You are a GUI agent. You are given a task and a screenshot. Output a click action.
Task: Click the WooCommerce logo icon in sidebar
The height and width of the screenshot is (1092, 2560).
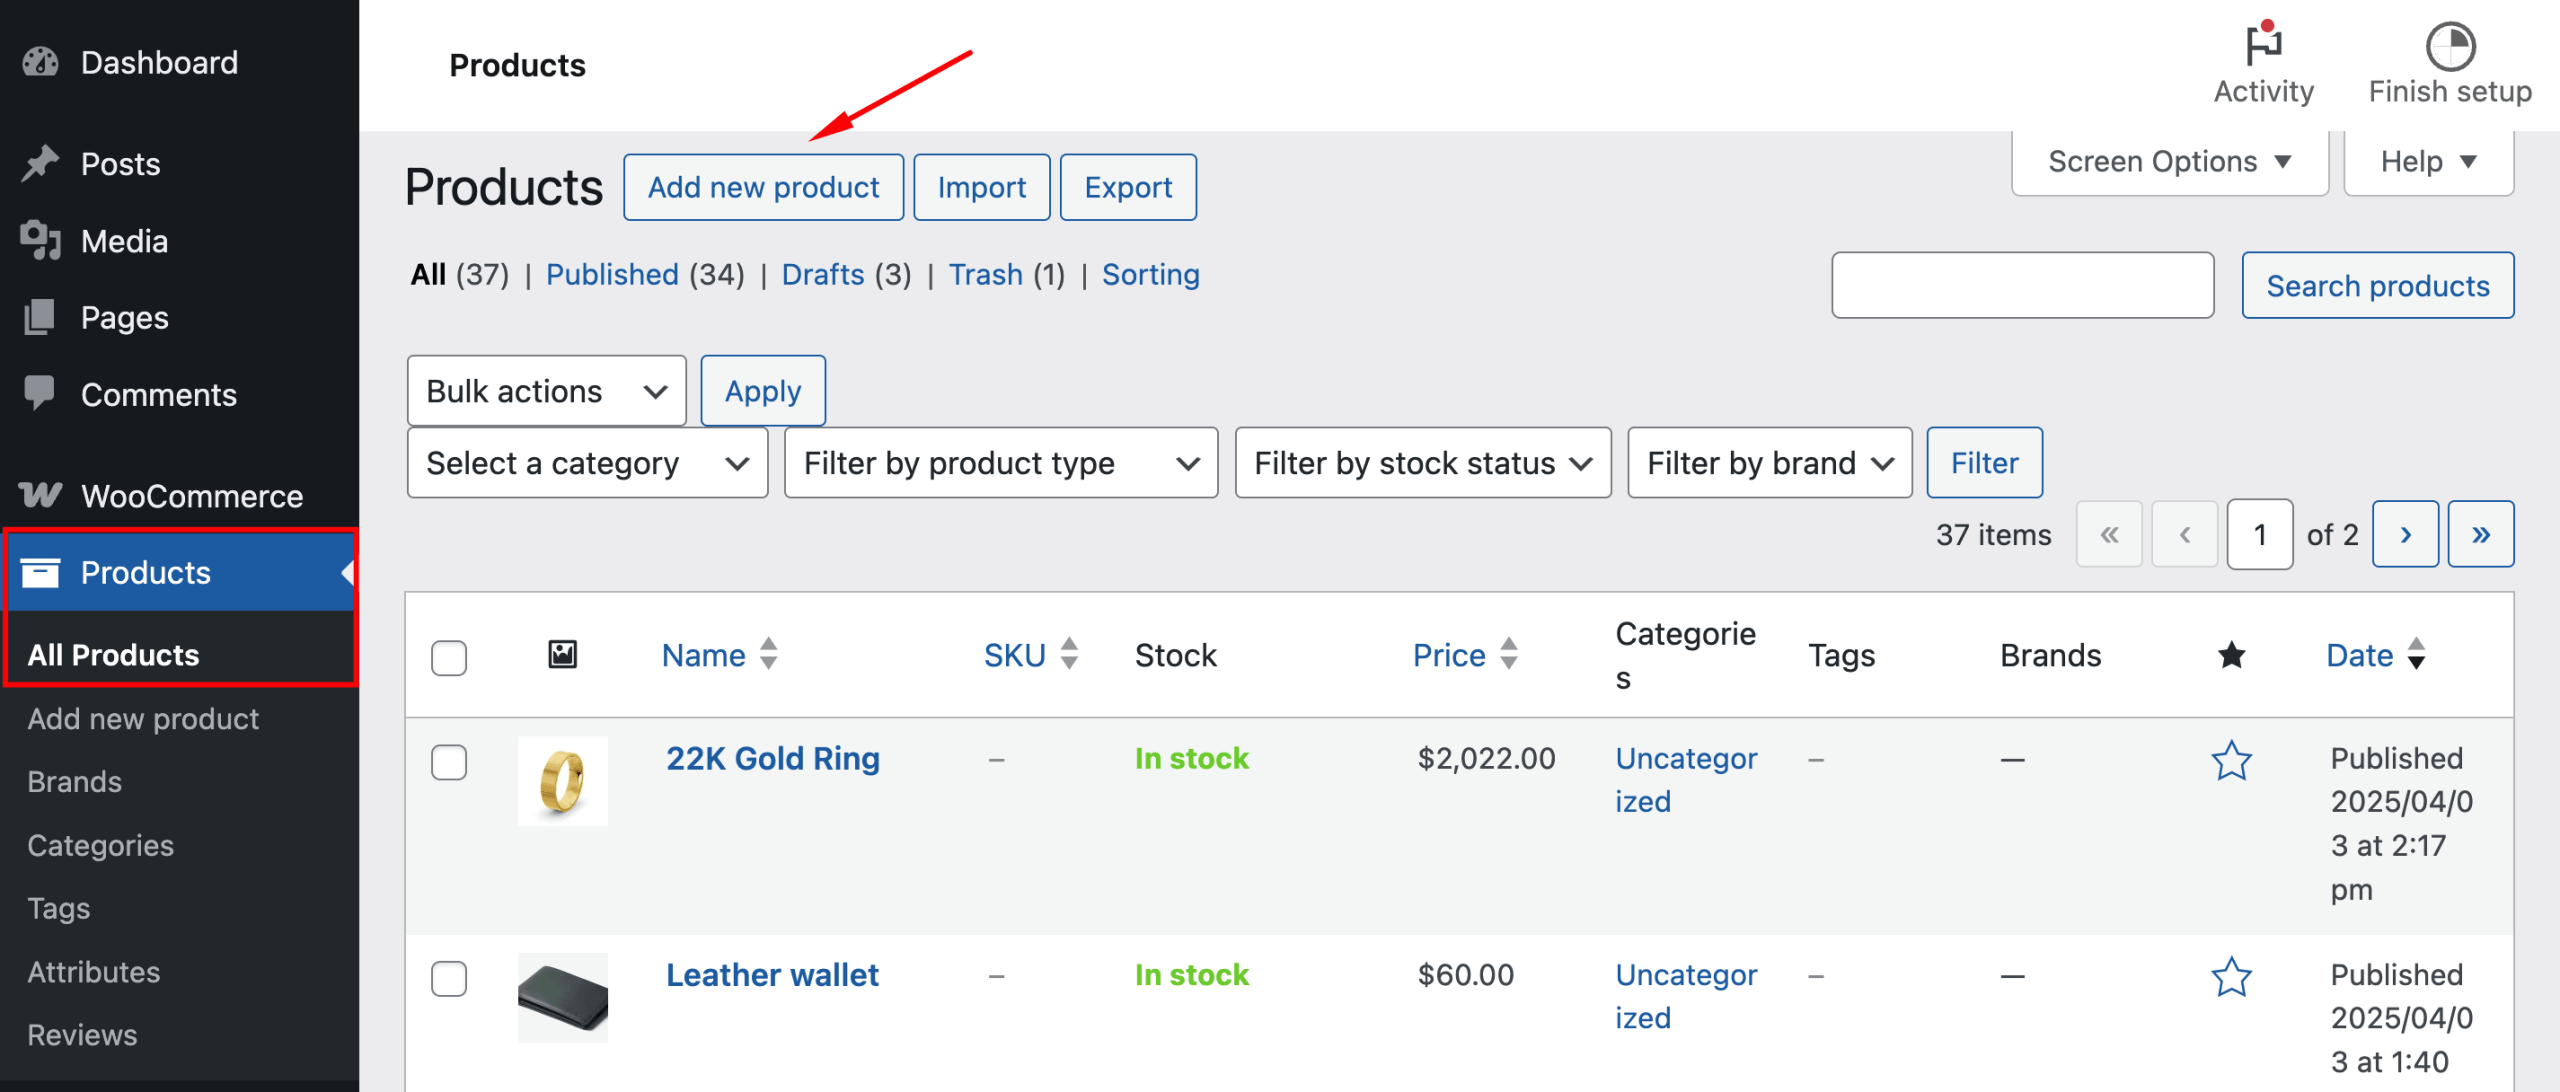[x=40, y=496]
